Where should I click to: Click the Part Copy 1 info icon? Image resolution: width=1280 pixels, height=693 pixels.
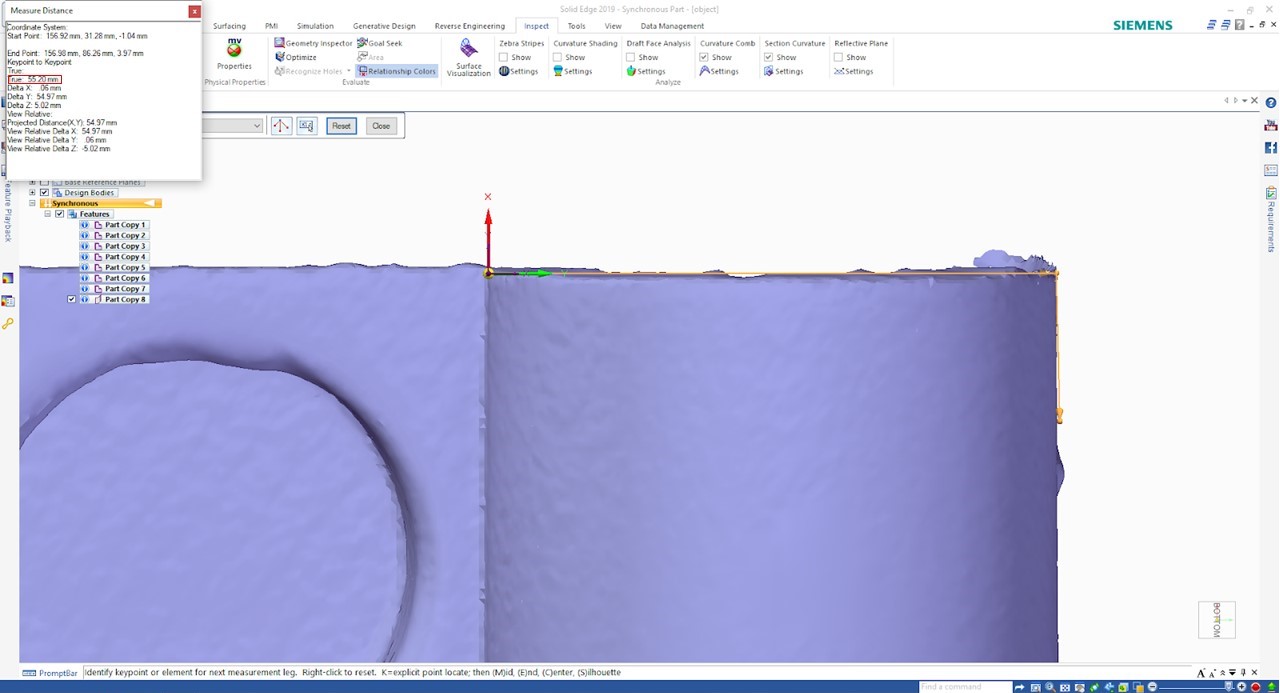[x=85, y=225]
